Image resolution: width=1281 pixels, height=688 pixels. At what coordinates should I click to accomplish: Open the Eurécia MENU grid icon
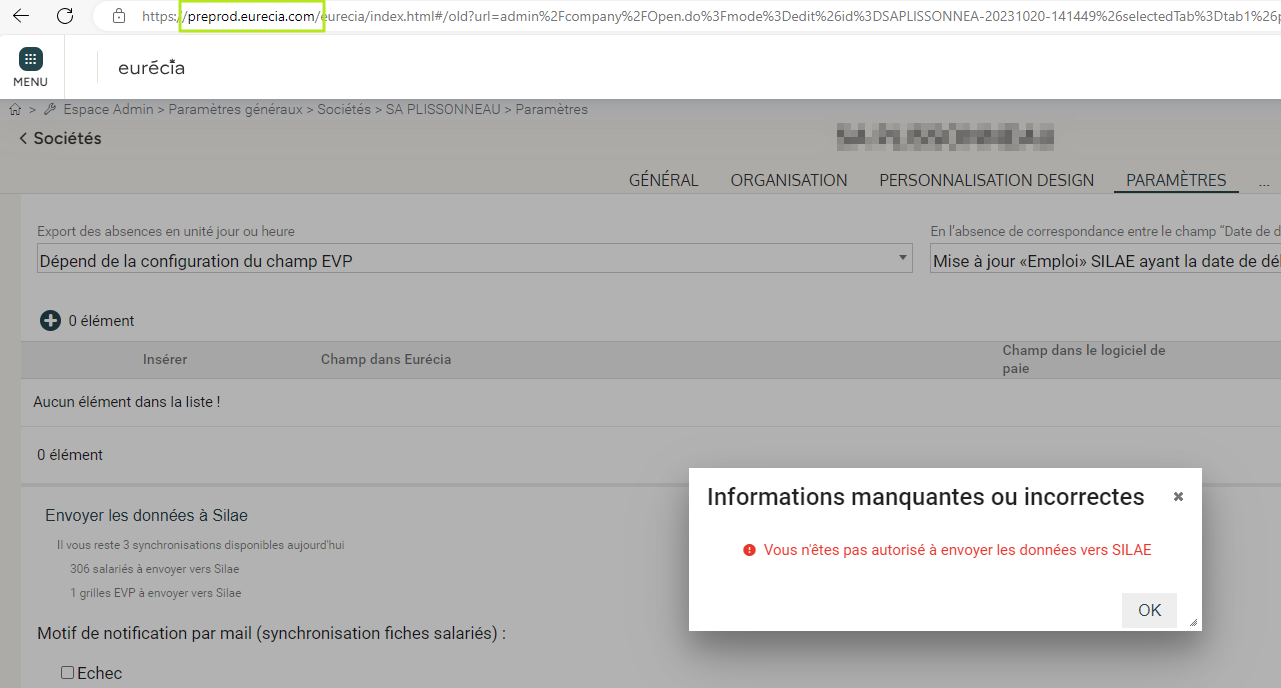click(x=30, y=60)
